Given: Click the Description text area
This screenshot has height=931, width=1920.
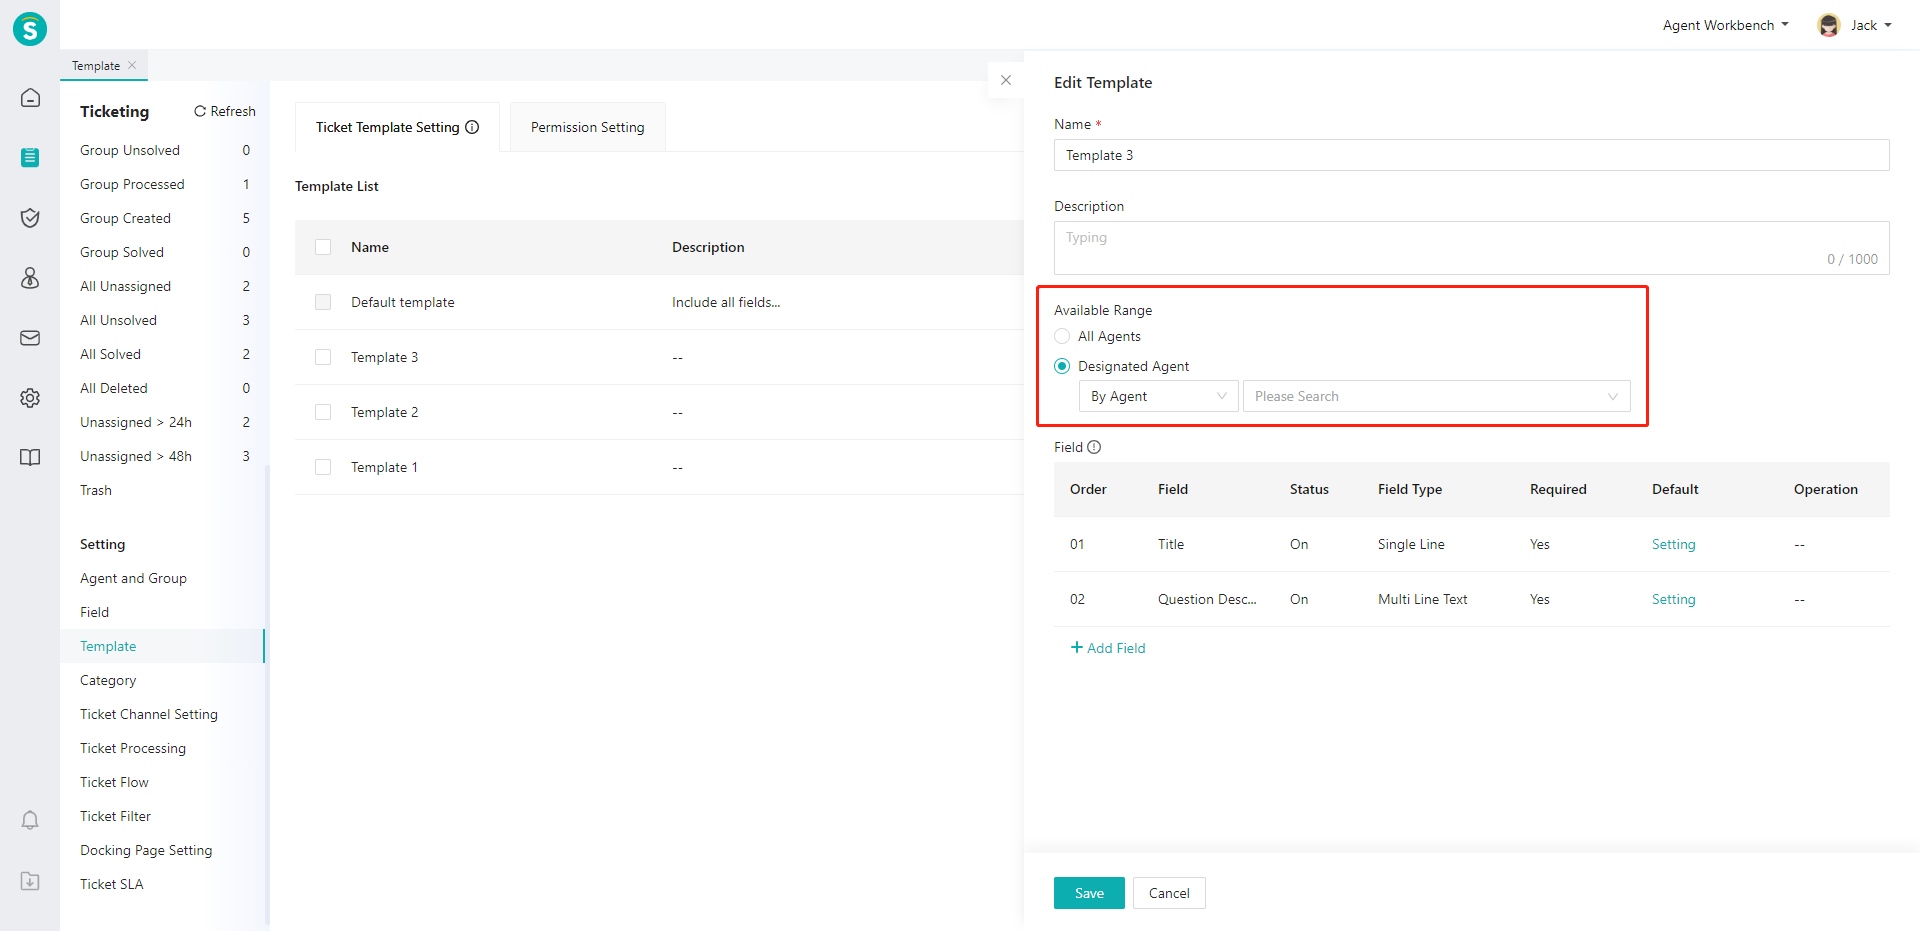Looking at the screenshot, I should tap(1471, 248).
